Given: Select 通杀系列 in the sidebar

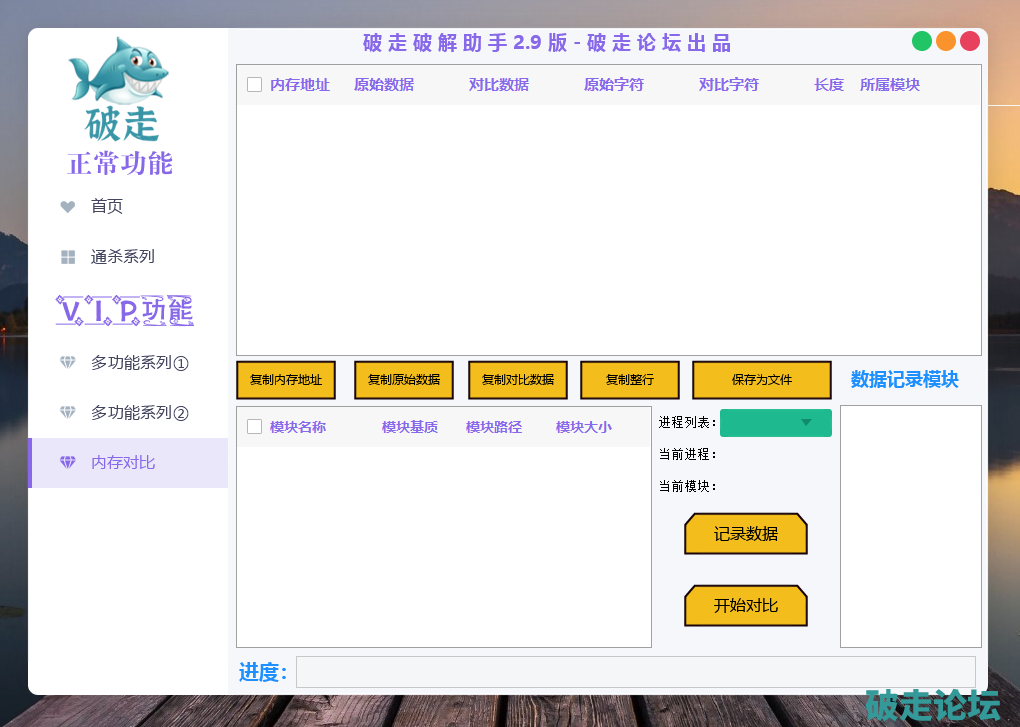Looking at the screenshot, I should (122, 257).
